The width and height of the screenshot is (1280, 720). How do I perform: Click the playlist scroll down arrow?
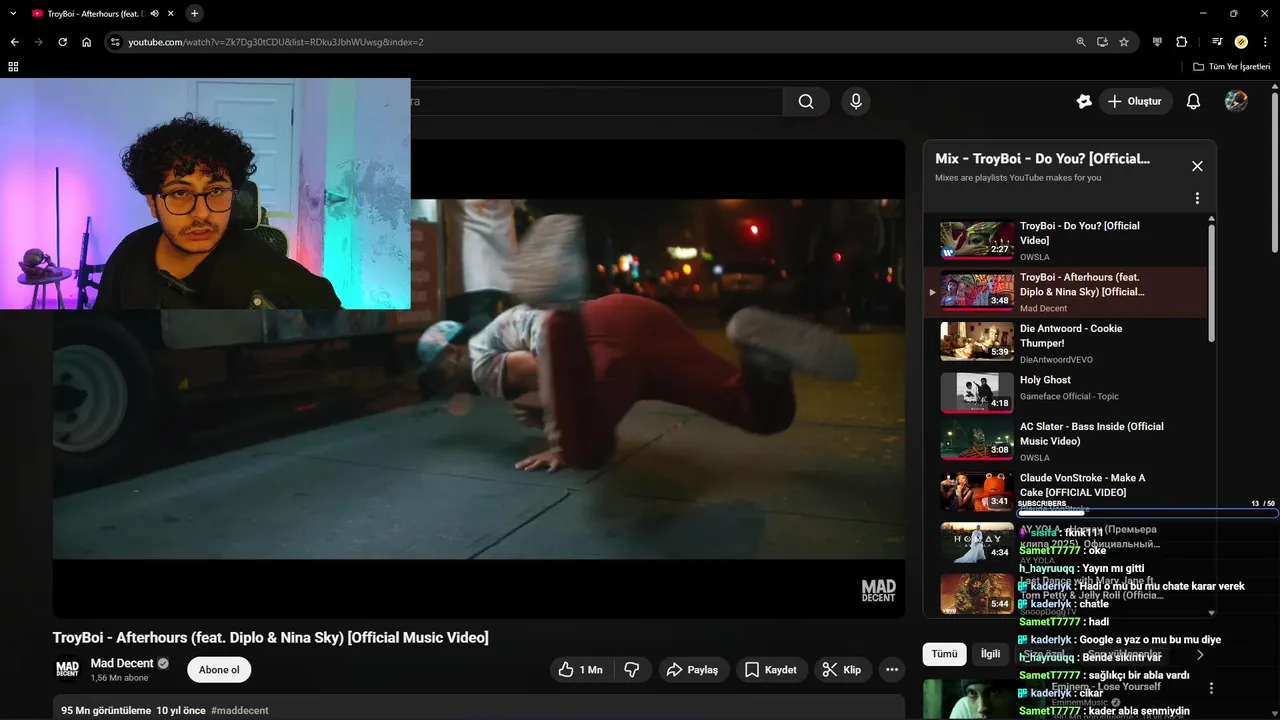1212,613
